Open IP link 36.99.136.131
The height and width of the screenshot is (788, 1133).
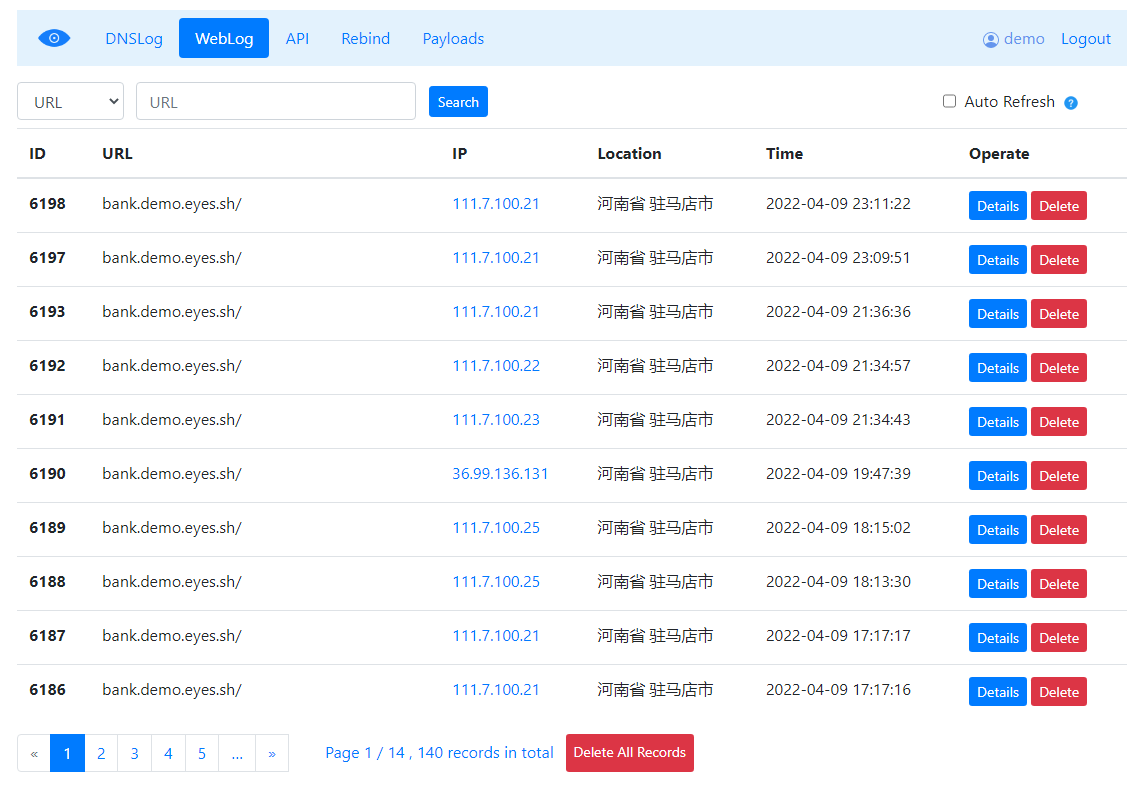[x=500, y=474]
